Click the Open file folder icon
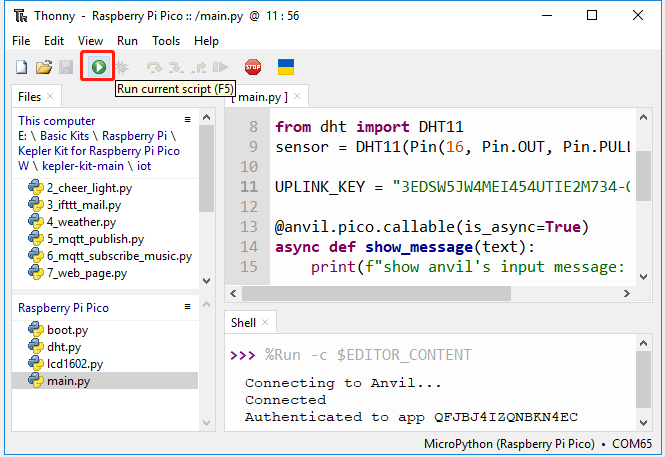 (44, 67)
